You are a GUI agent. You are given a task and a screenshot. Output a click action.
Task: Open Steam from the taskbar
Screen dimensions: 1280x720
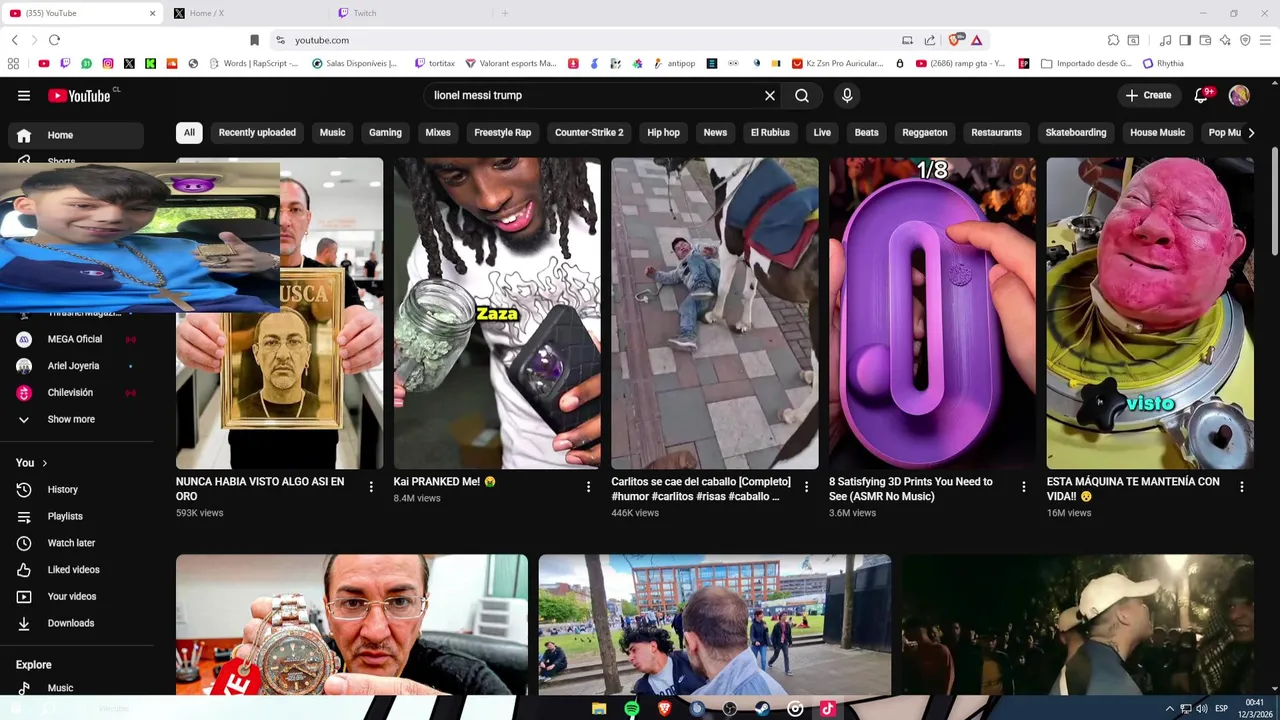coord(762,709)
